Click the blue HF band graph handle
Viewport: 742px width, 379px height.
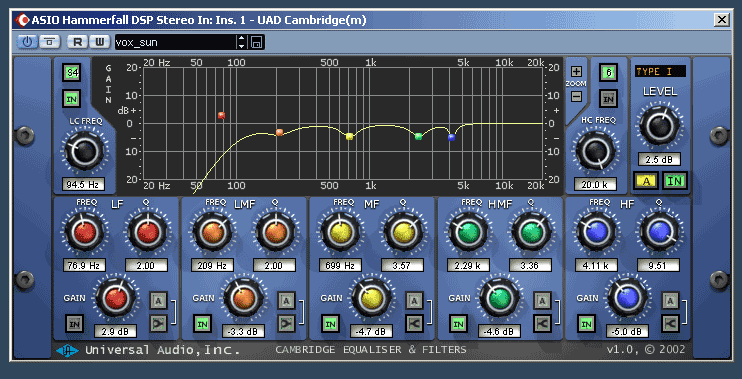pos(451,137)
